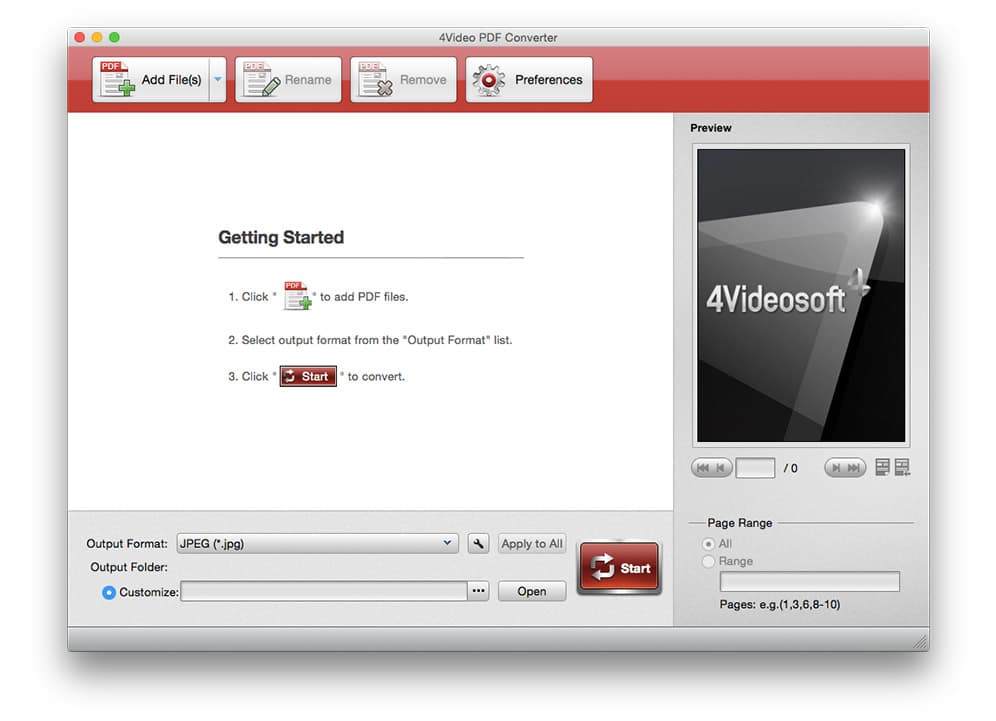This screenshot has height=721, width=996.
Task: Click the Remove PDF toolbar button
Action: [403, 80]
